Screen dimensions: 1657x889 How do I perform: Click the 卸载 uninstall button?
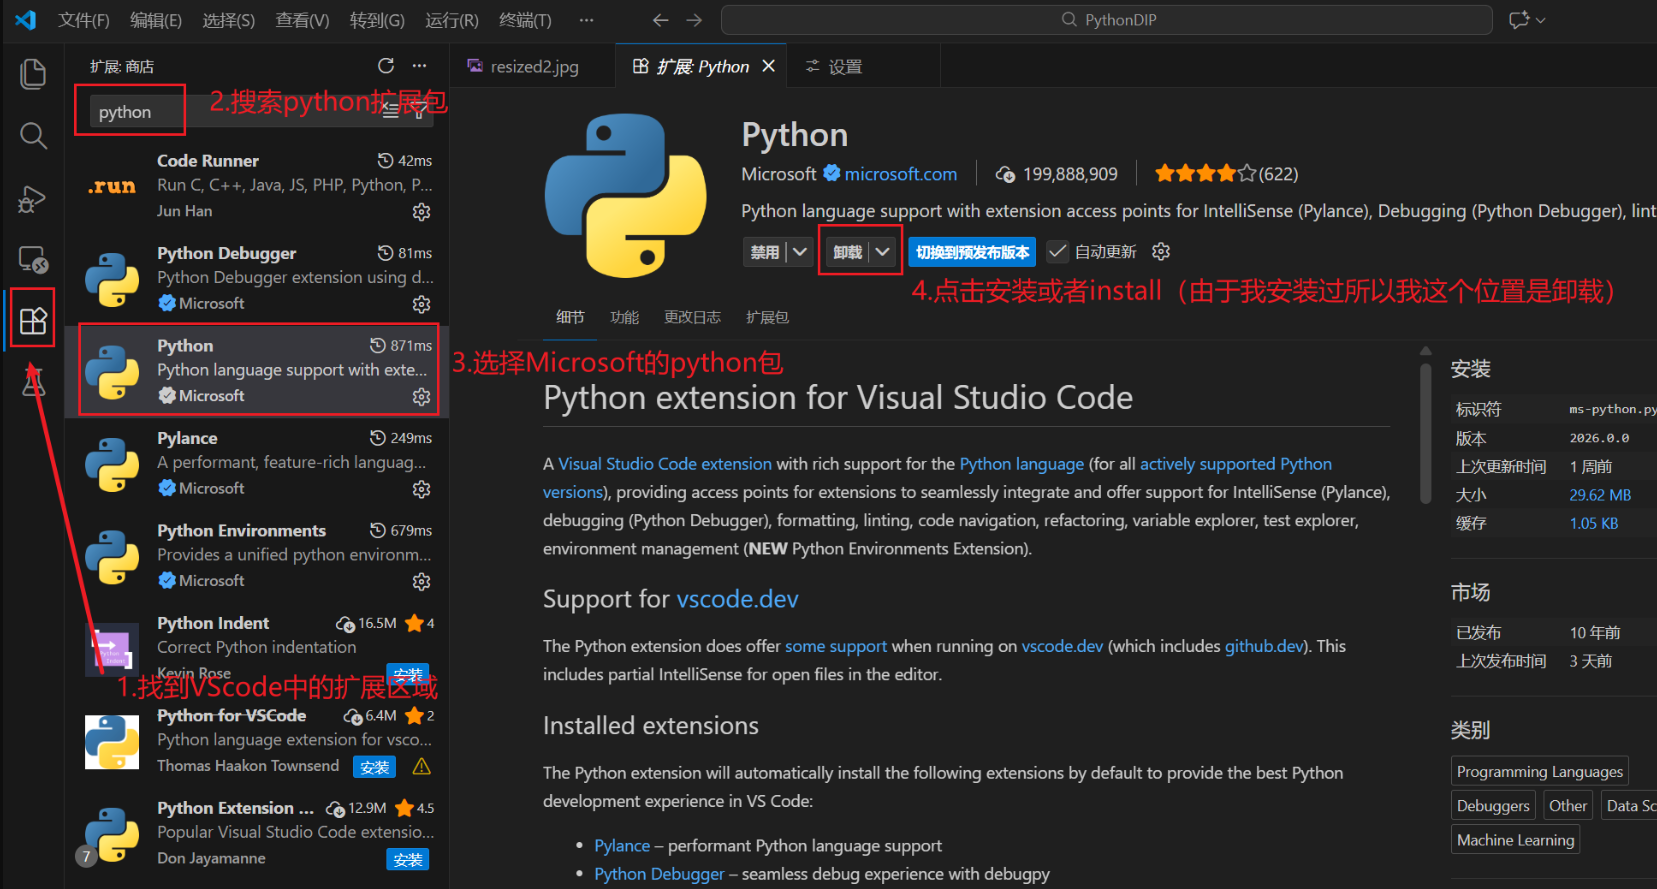(x=848, y=252)
